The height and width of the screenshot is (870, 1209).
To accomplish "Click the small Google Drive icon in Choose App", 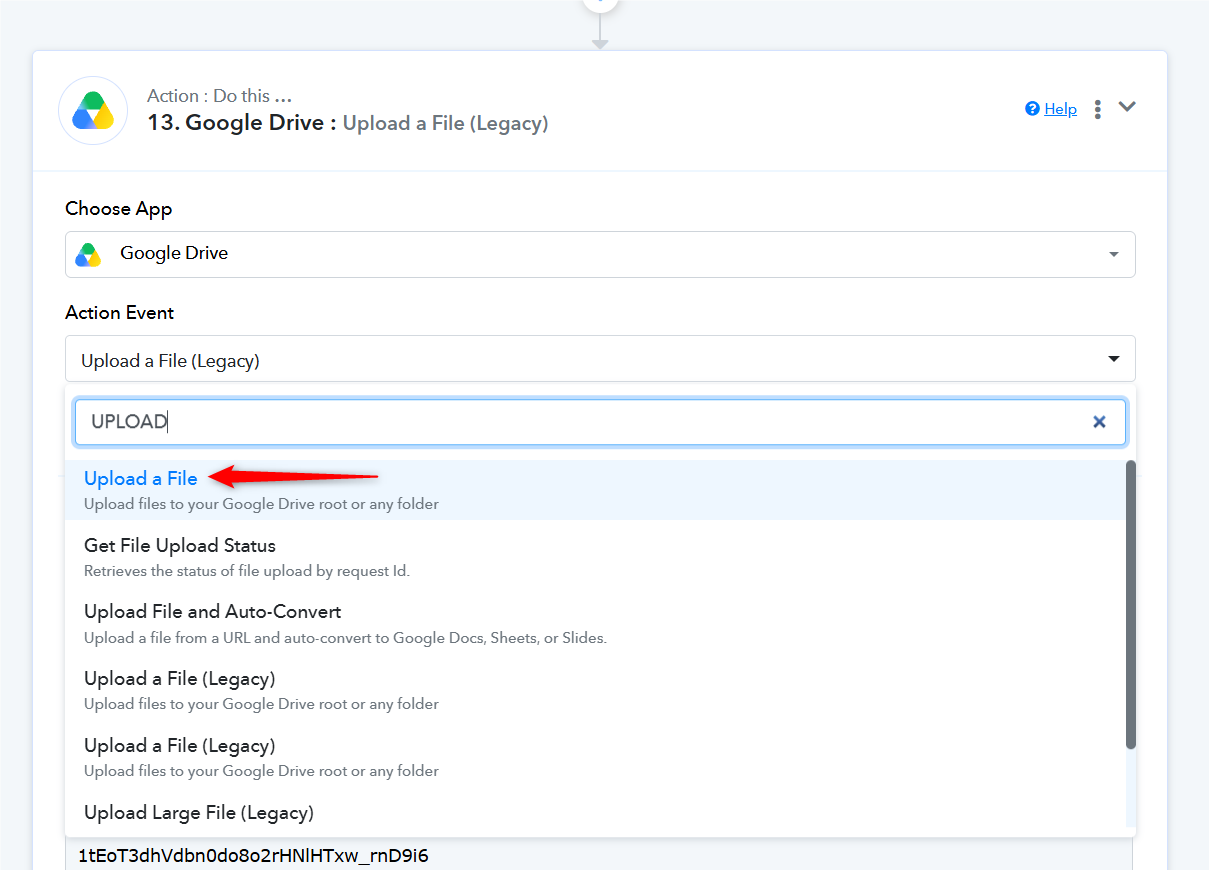I will (88, 254).
